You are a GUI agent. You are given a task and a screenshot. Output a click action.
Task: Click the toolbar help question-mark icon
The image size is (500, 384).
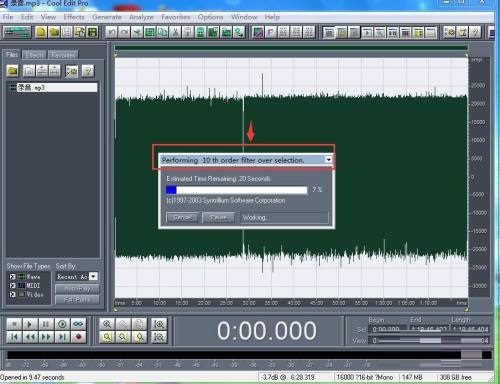475,32
